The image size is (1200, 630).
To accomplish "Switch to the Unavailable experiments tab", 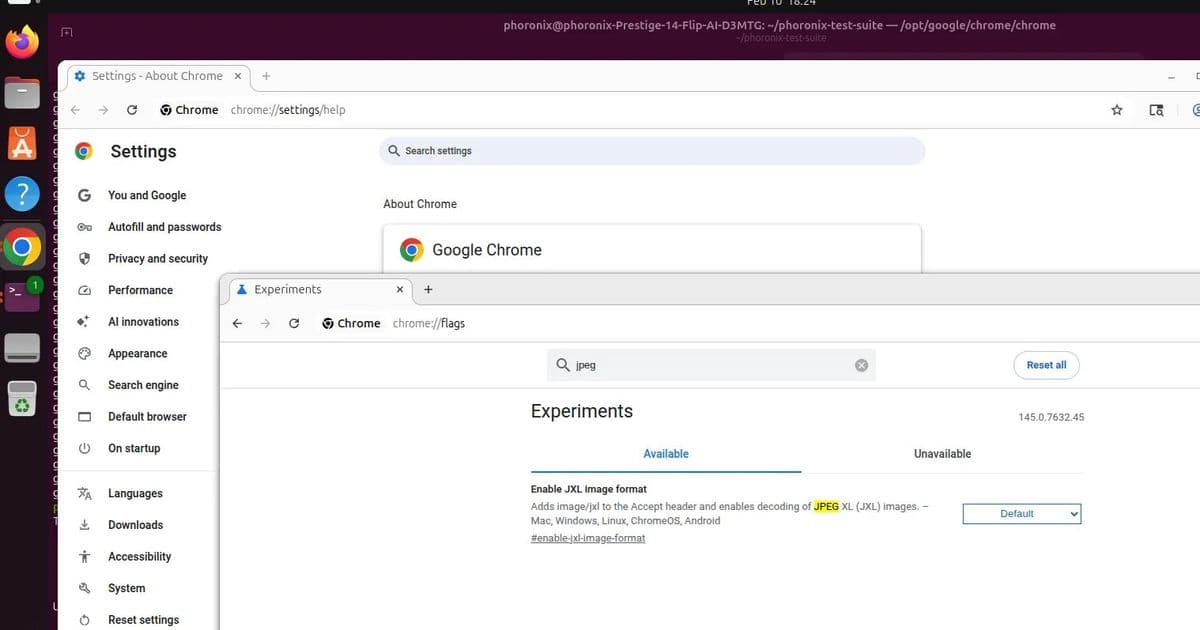I will [941, 453].
